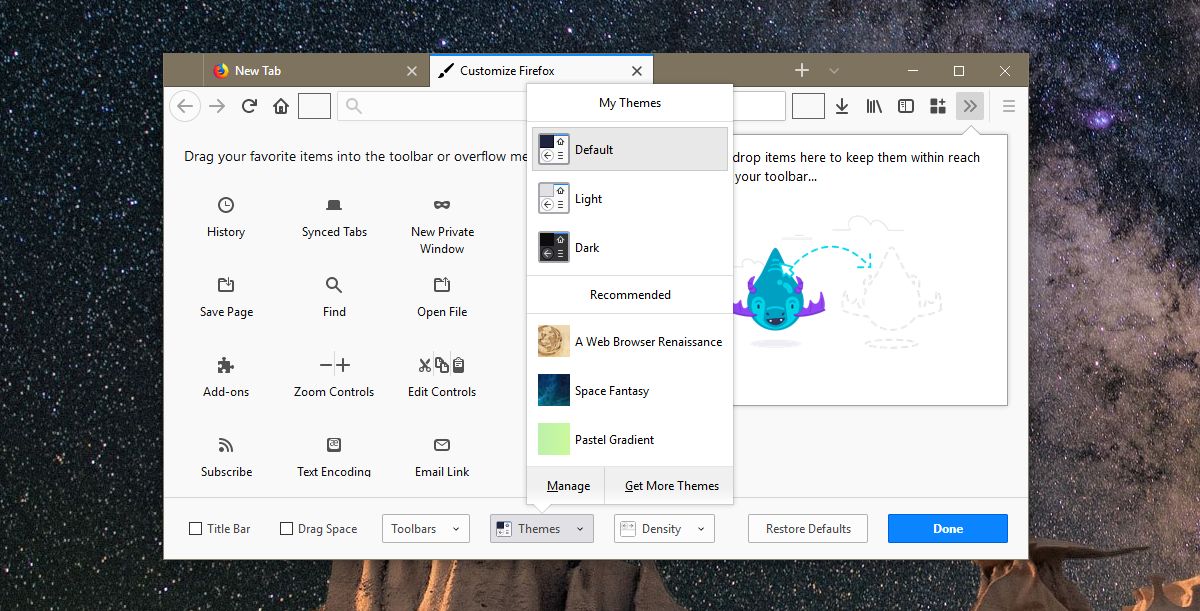This screenshot has width=1200, height=611.
Task: Select the Edit Controls item
Action: coord(442,374)
